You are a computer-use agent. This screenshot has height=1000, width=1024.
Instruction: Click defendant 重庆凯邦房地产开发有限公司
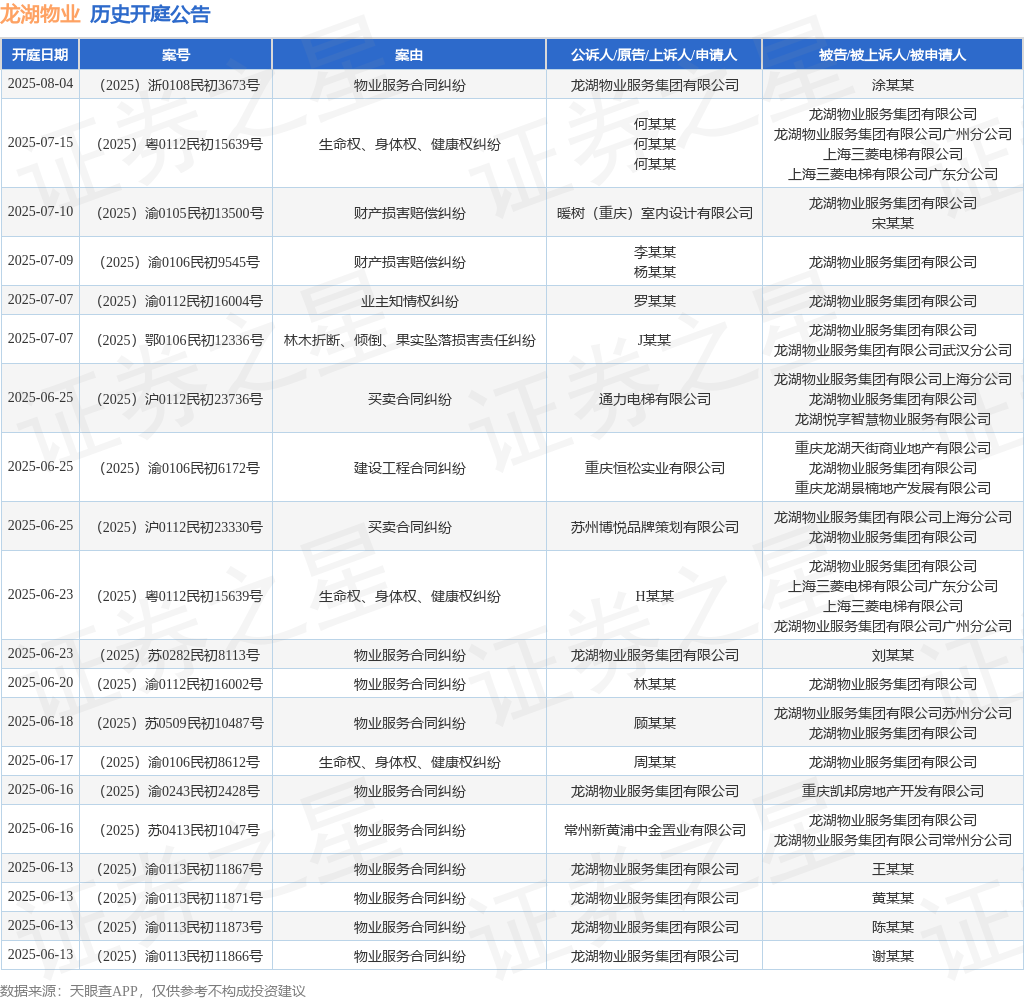click(893, 791)
